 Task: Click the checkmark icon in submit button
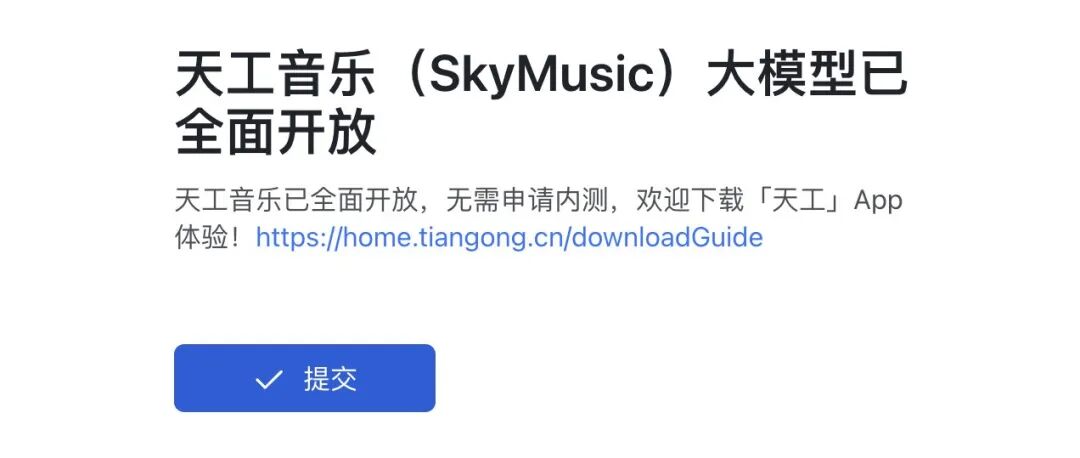click(269, 379)
